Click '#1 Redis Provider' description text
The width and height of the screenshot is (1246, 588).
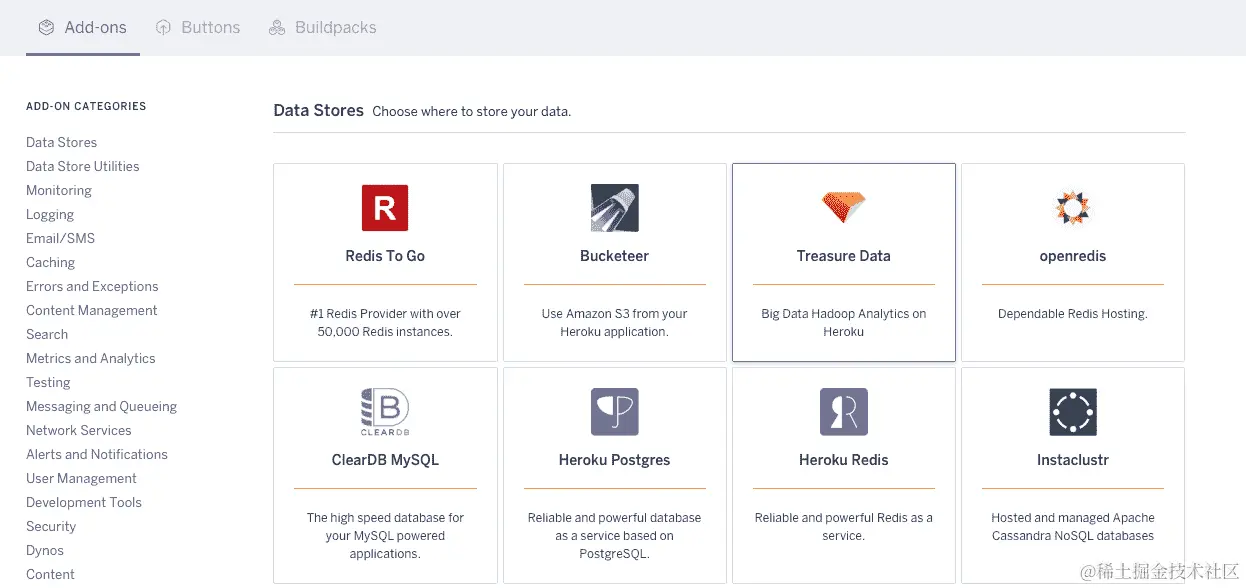click(385, 323)
